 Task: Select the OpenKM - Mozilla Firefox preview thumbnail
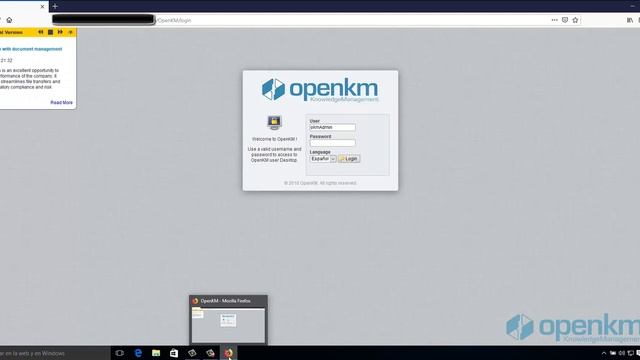(x=228, y=320)
